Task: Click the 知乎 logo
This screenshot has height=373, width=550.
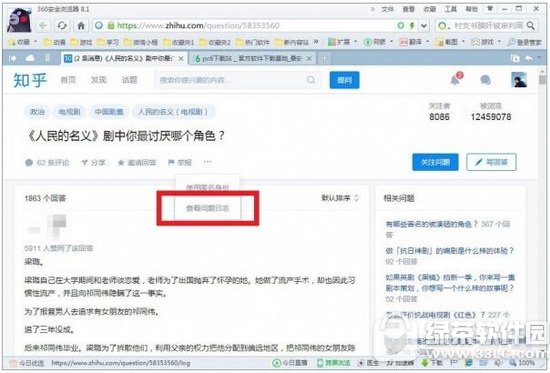Action: pyautogui.click(x=30, y=80)
